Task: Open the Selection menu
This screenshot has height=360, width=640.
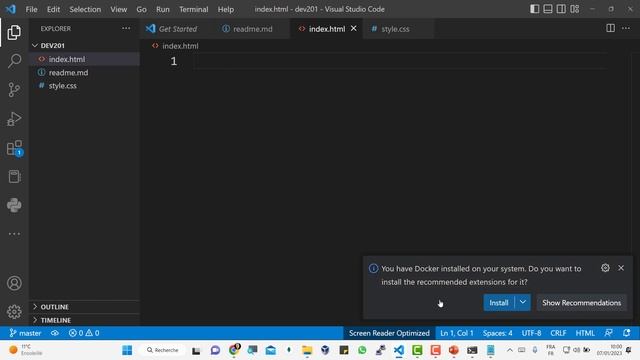Action: pyautogui.click(x=85, y=9)
